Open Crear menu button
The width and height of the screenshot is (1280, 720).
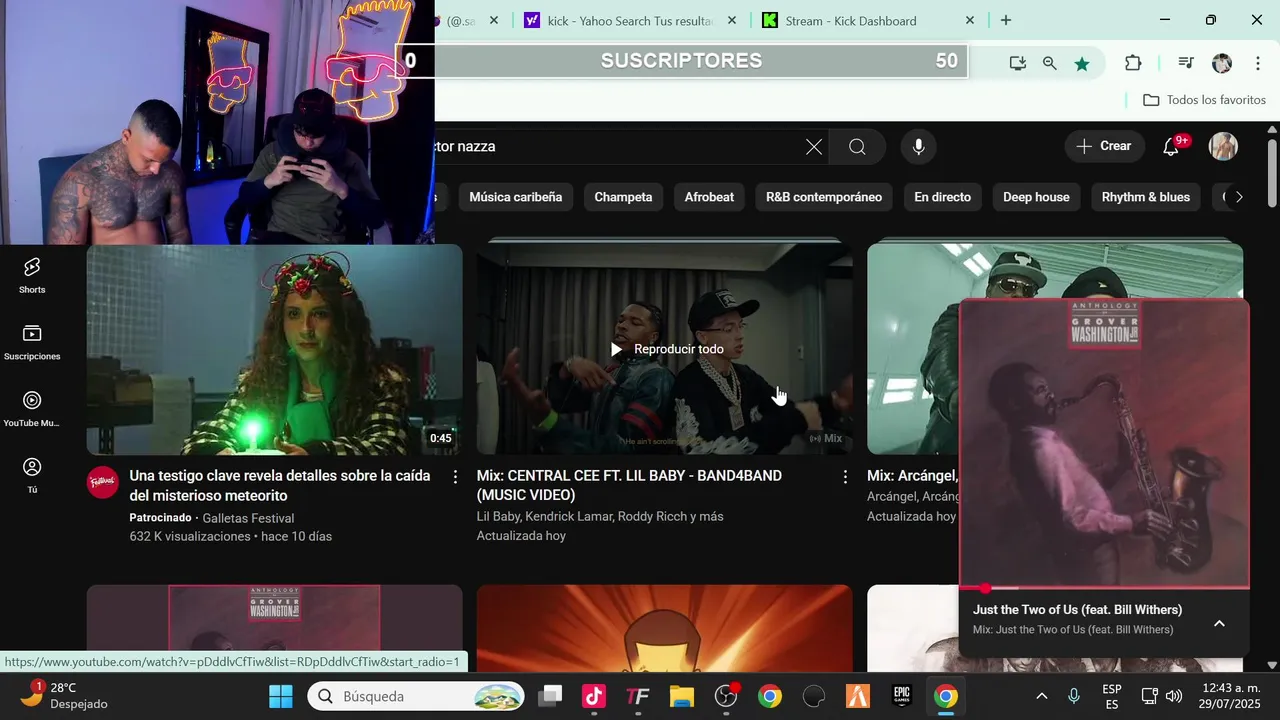(1104, 146)
